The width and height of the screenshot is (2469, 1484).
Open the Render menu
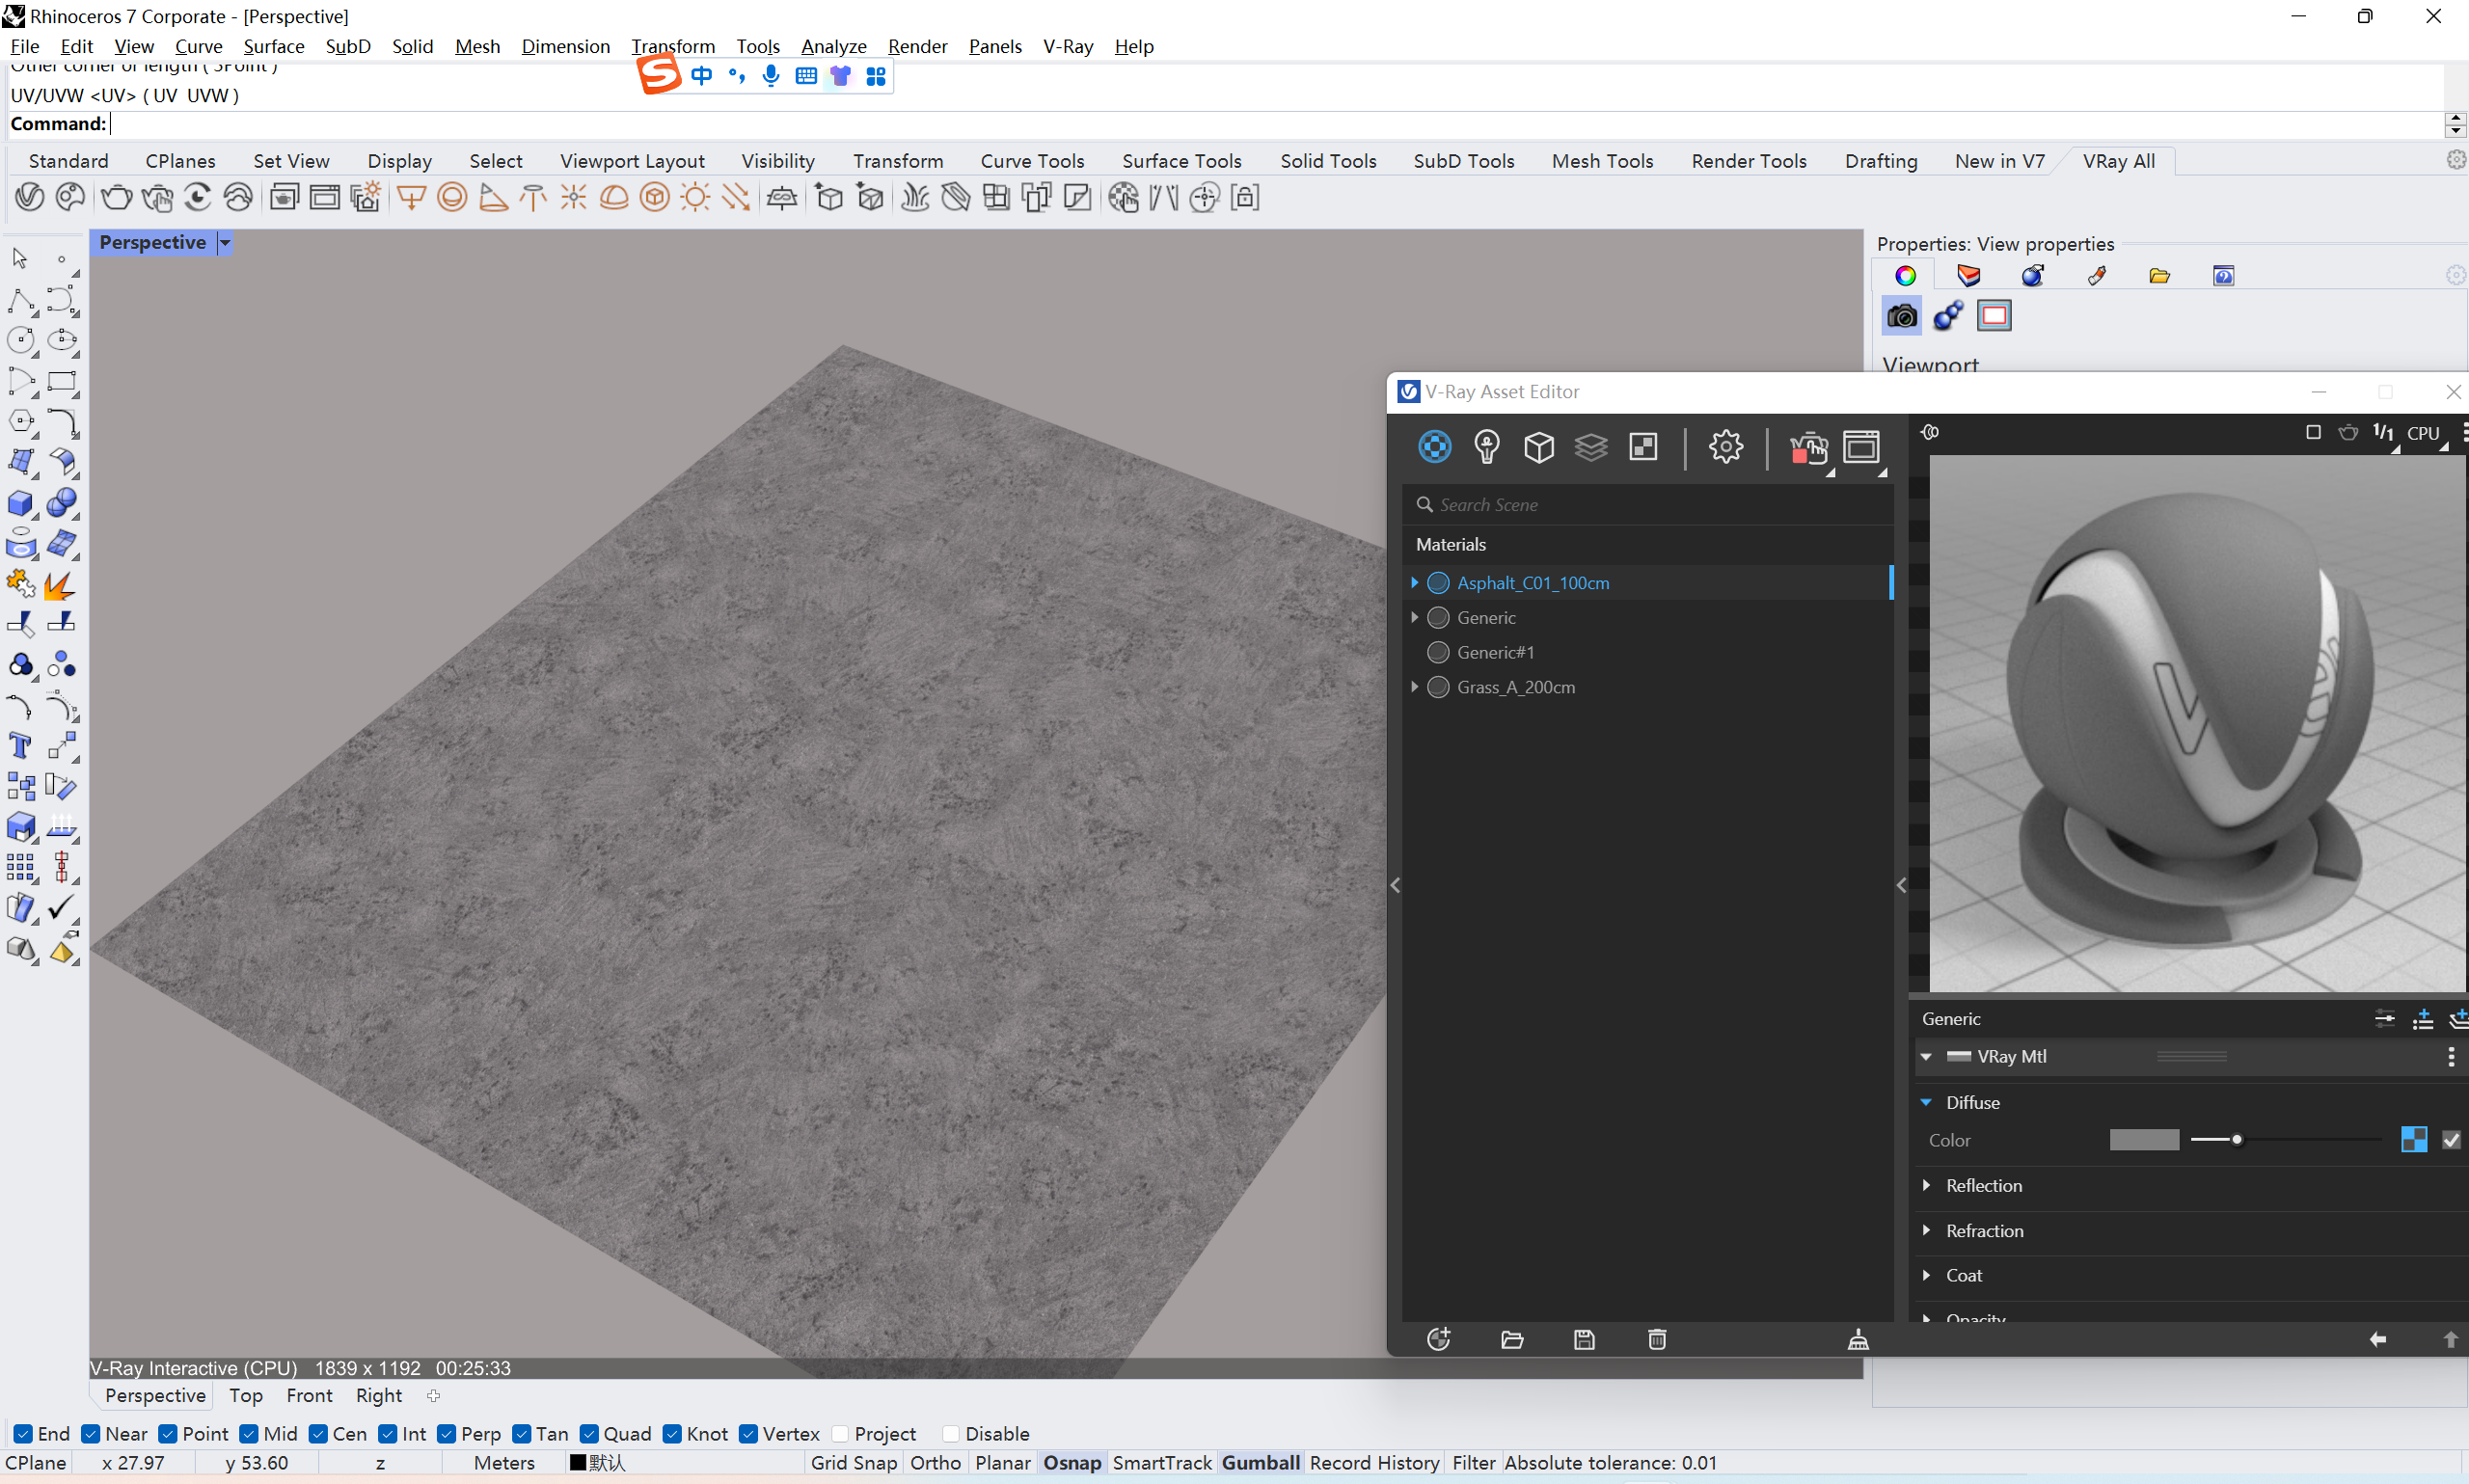click(917, 46)
